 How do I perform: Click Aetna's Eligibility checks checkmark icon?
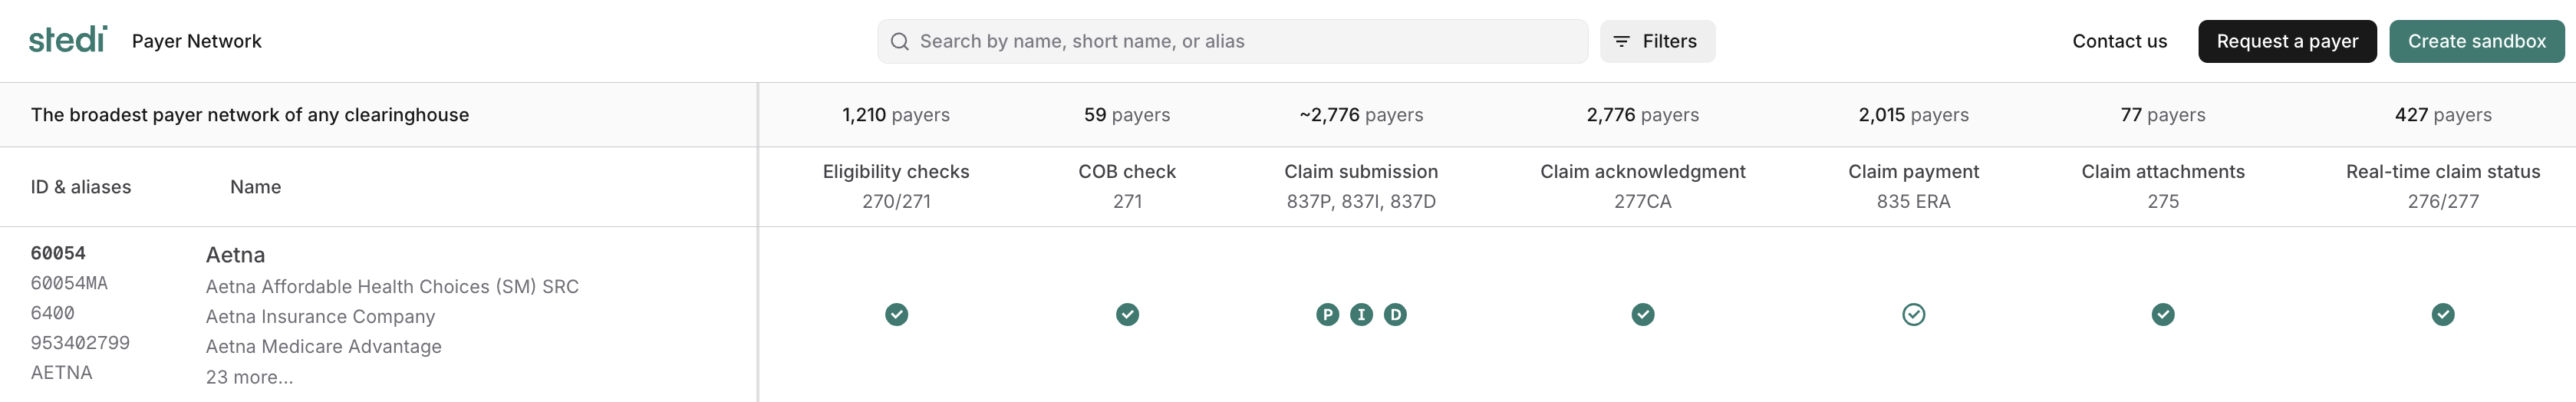[896, 314]
